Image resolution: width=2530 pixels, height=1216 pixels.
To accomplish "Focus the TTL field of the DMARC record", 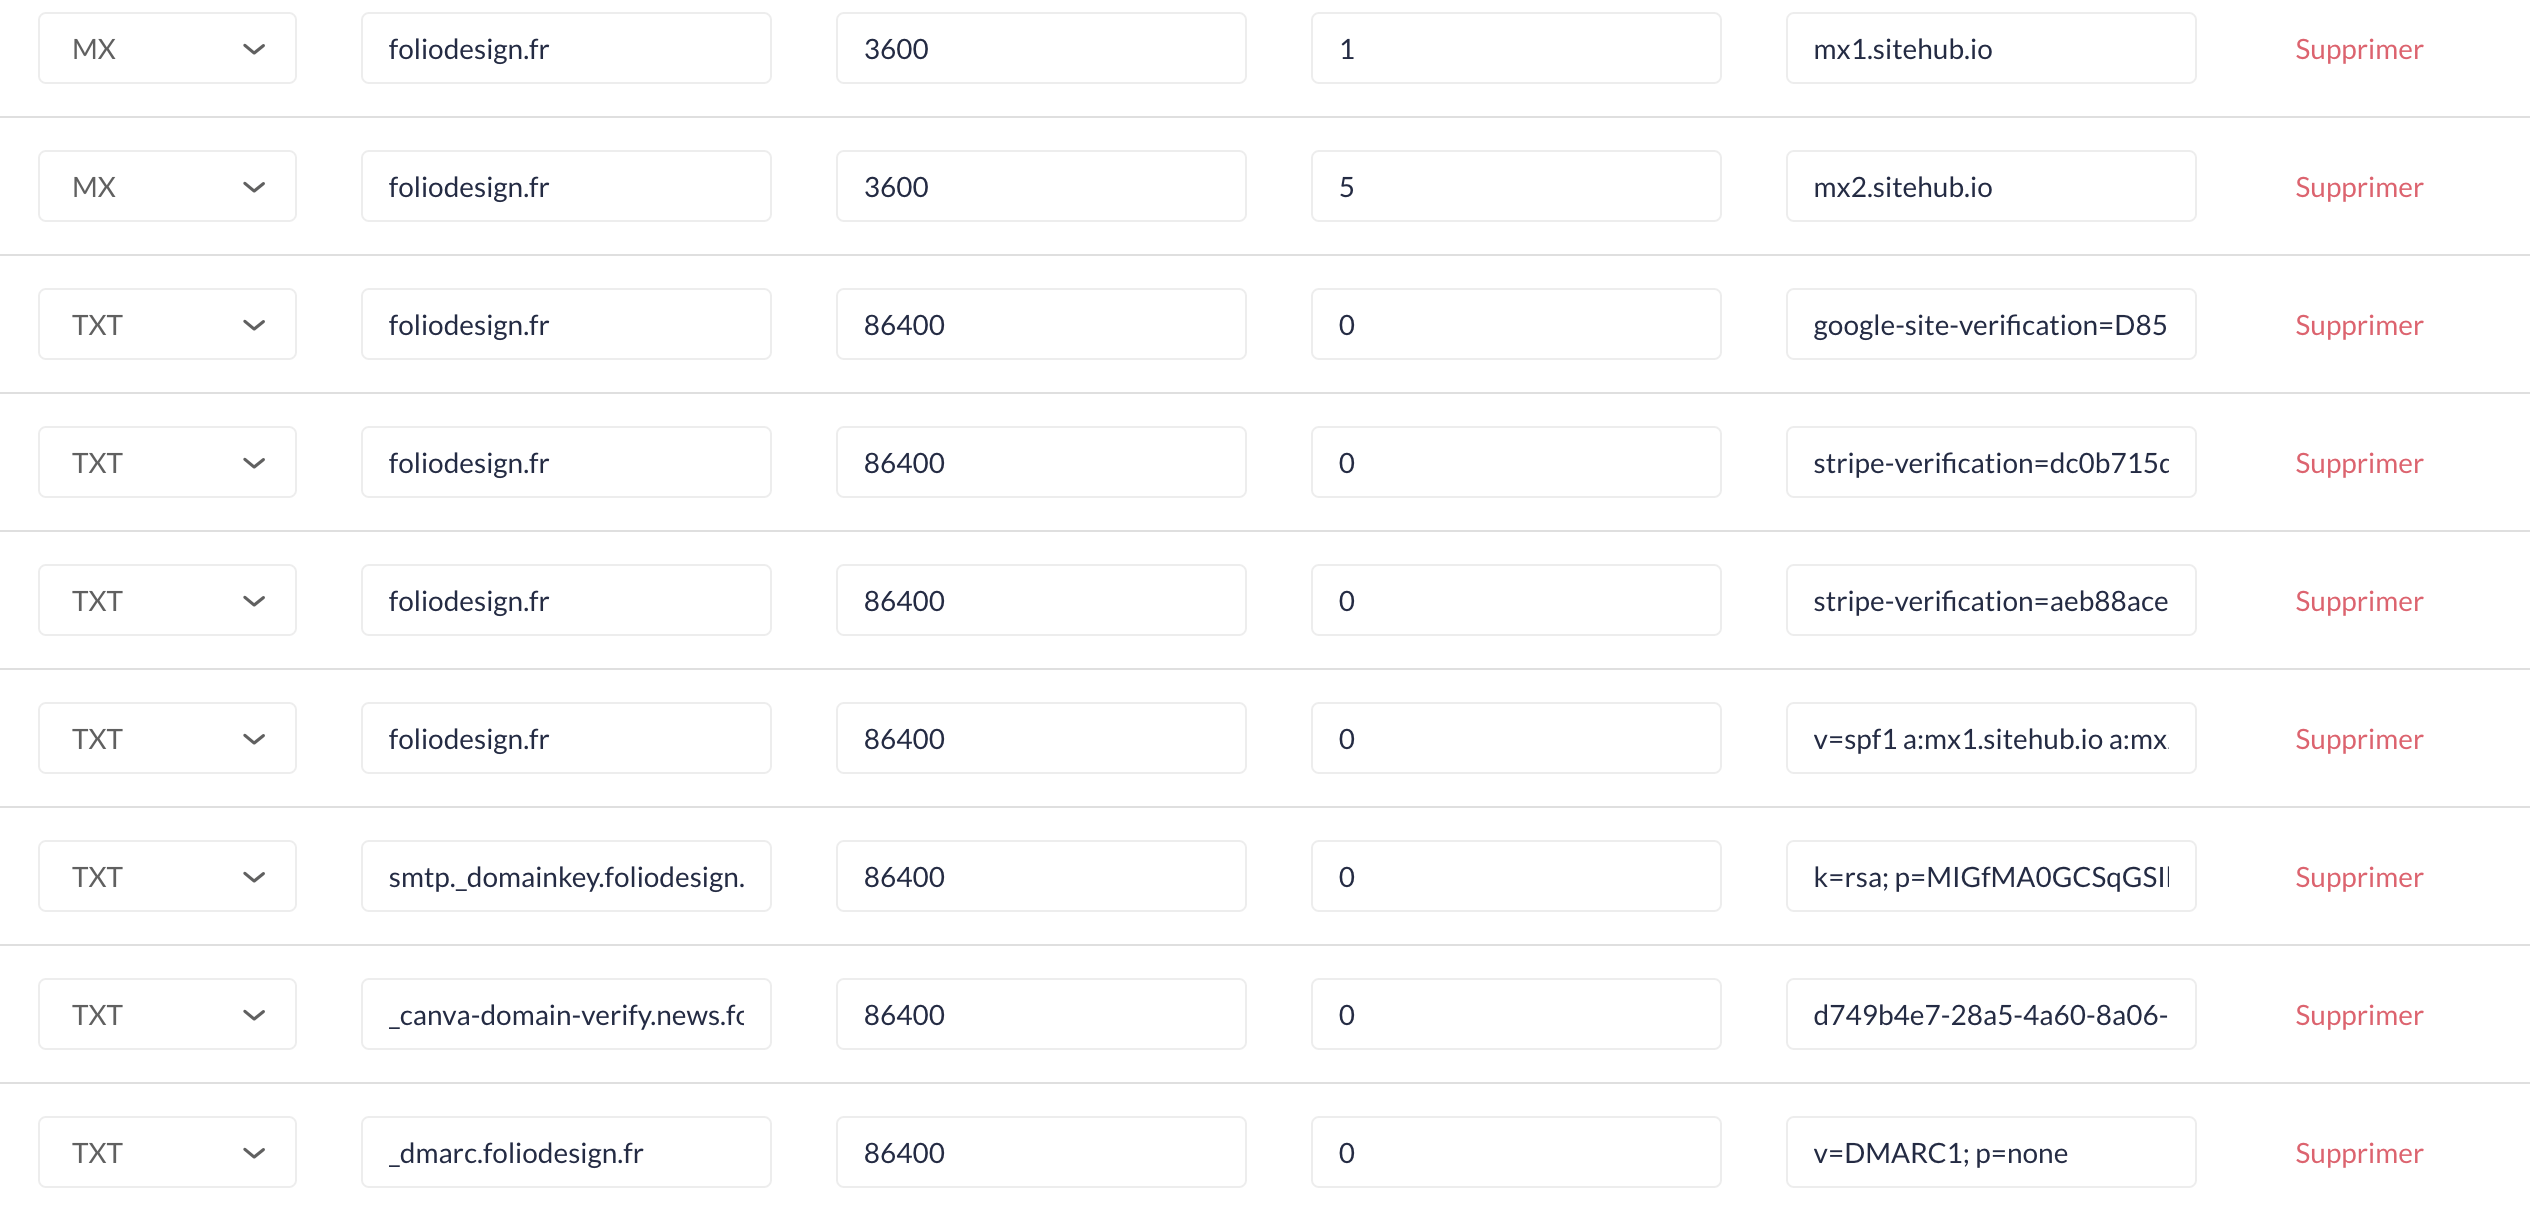I will click(1040, 1153).
